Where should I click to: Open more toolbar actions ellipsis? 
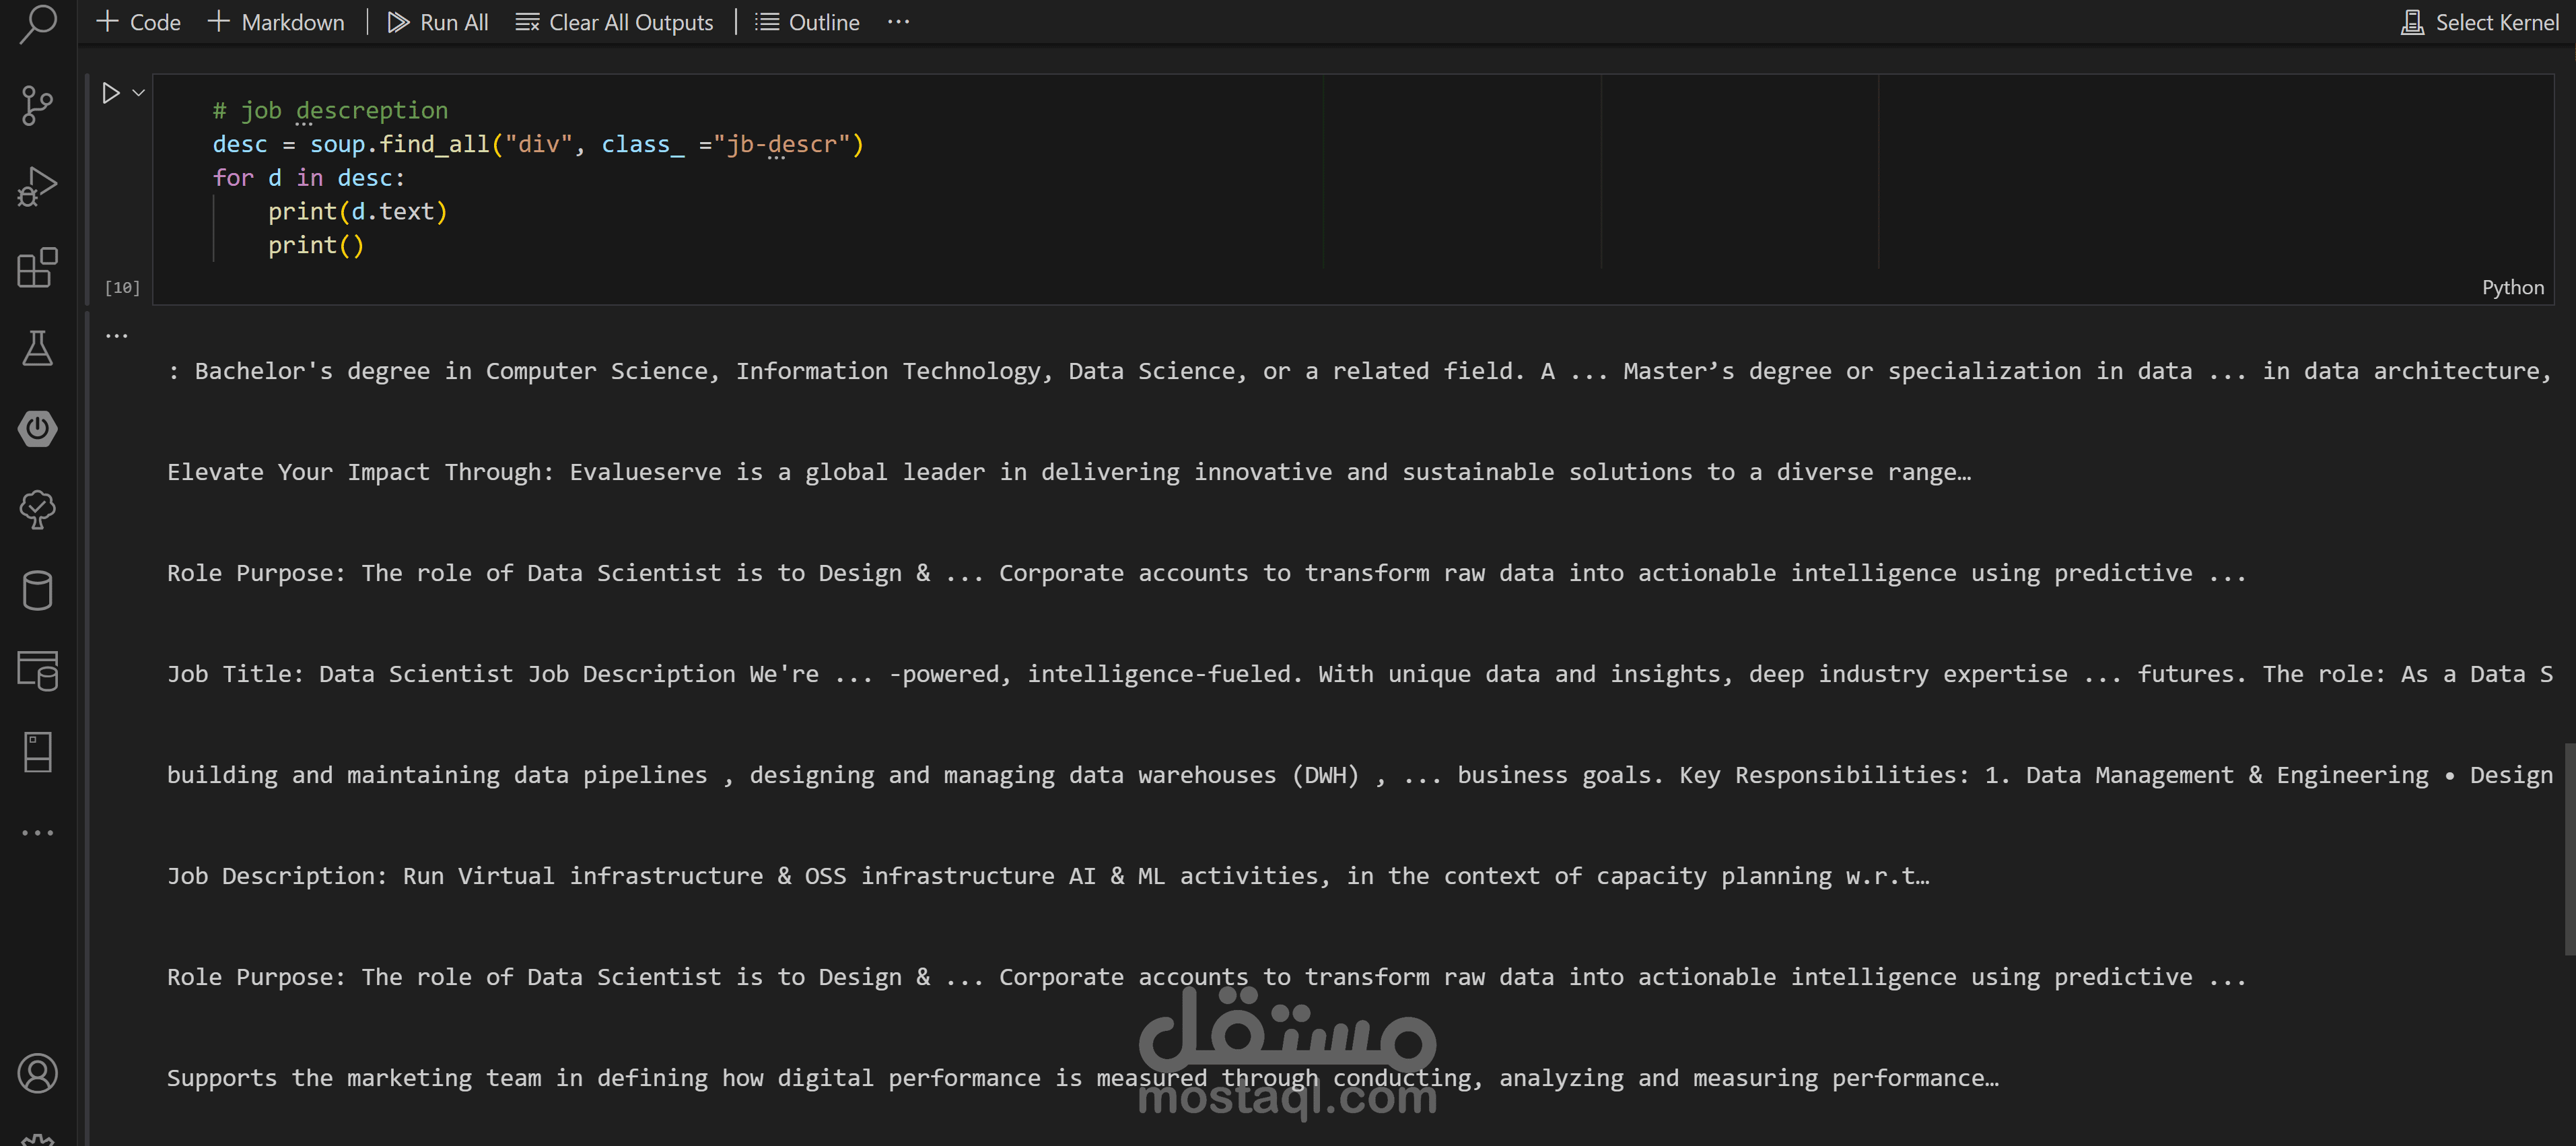898,22
